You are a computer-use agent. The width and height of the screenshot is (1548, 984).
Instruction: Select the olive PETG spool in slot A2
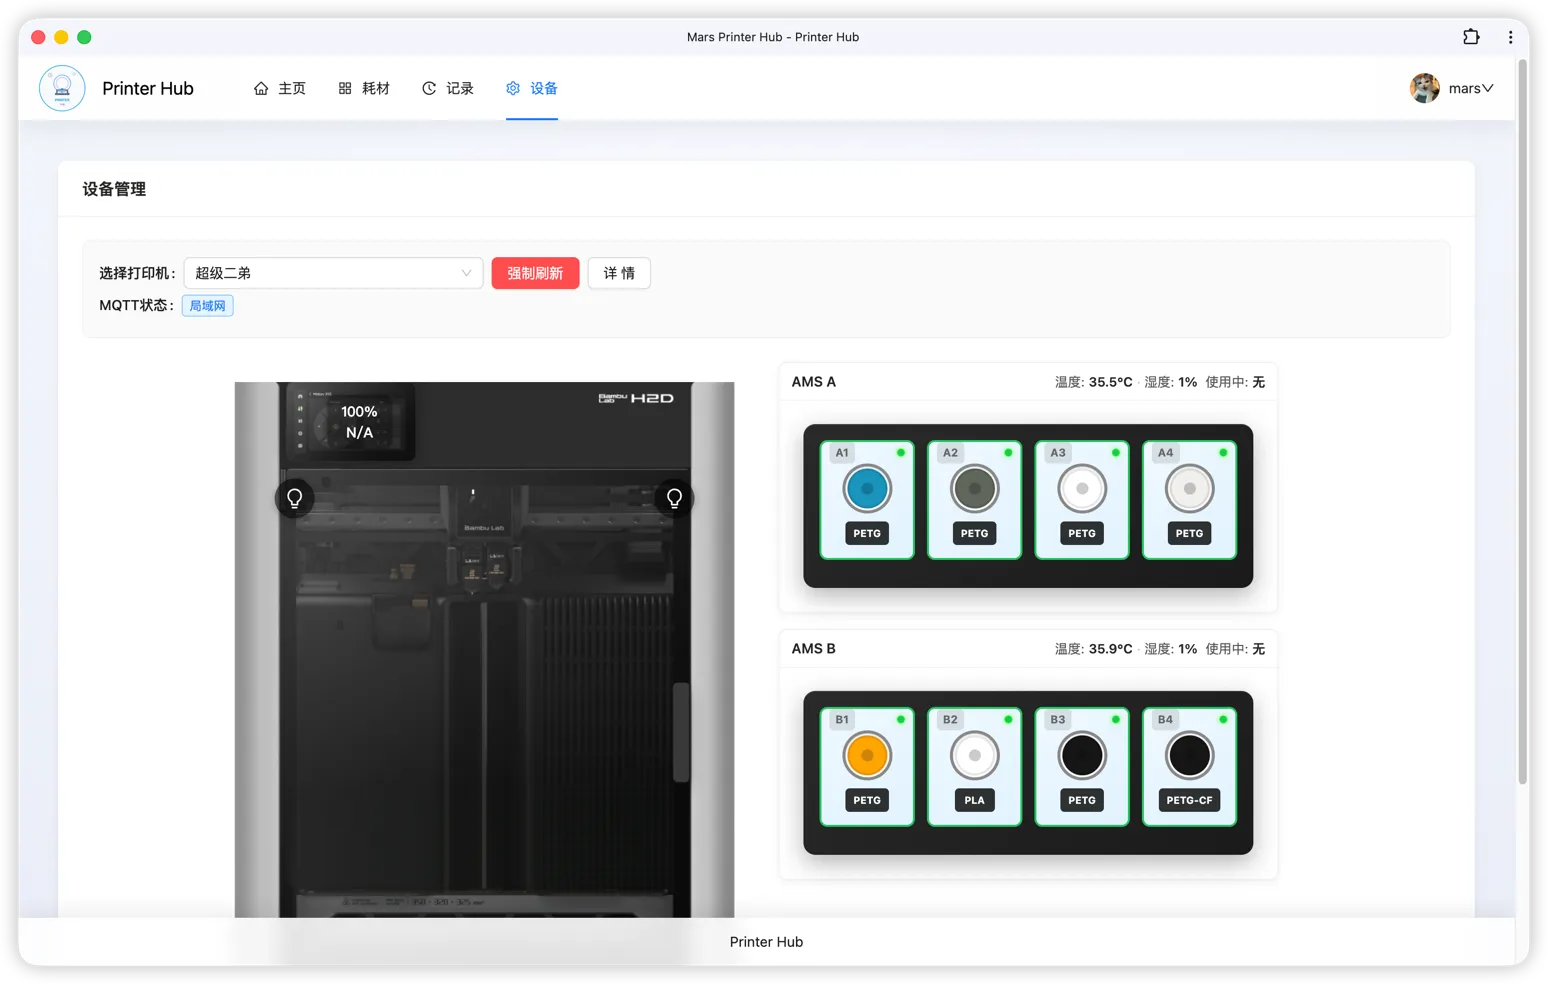(x=974, y=489)
